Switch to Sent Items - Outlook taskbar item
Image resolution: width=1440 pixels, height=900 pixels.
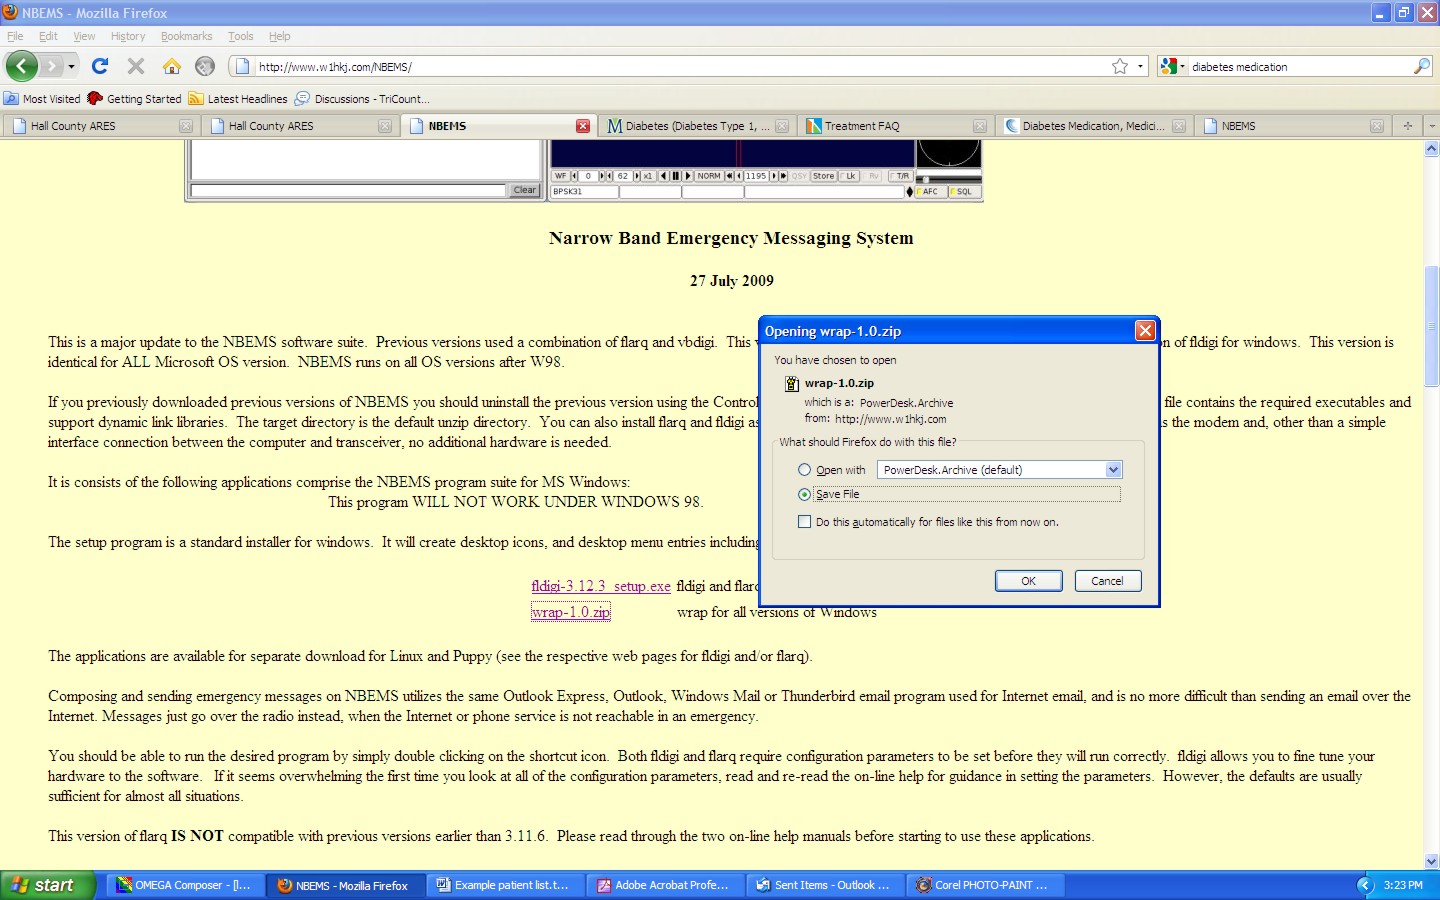pyautogui.click(x=824, y=885)
